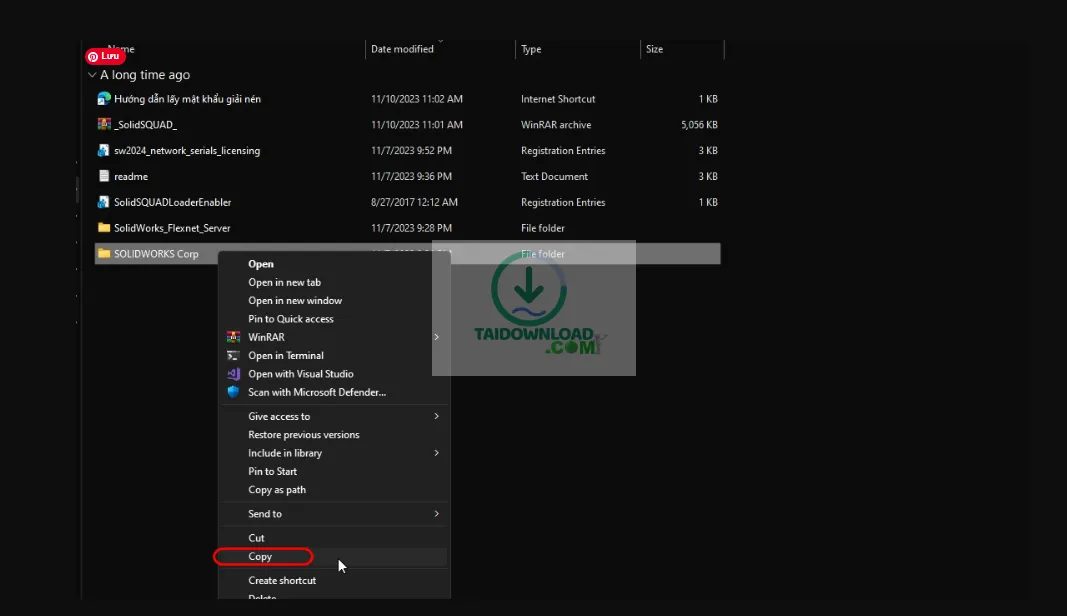This screenshot has width=1067, height=616.
Task: Click the readme text document icon
Action: click(x=104, y=176)
